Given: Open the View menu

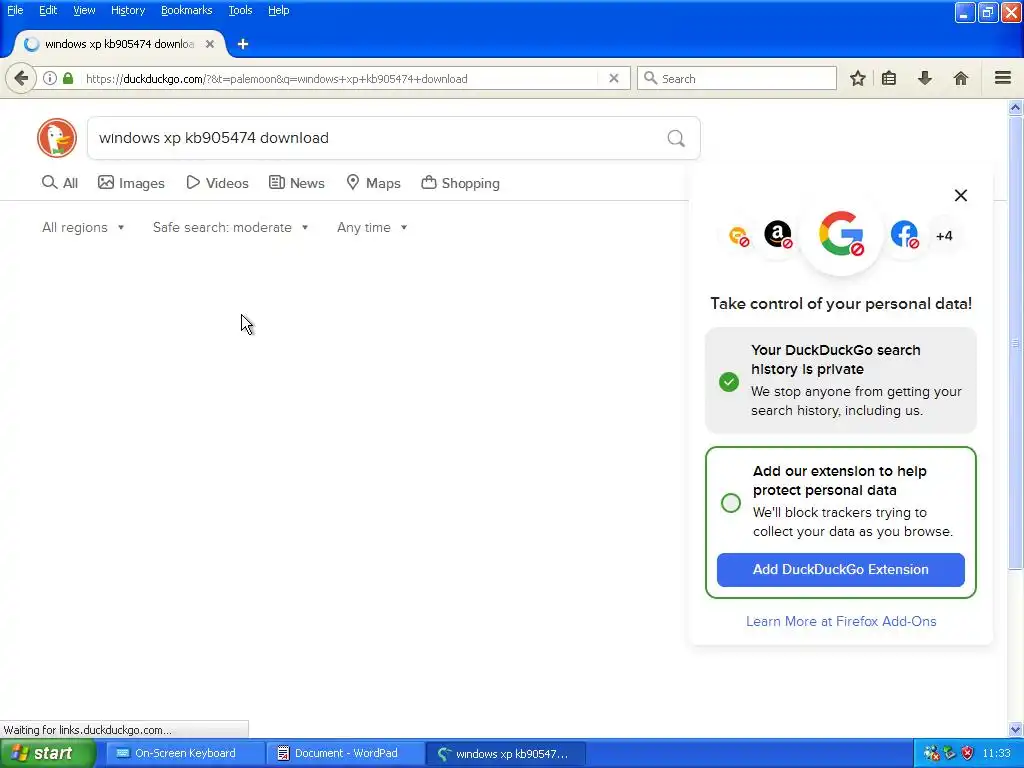Looking at the screenshot, I should (x=84, y=10).
